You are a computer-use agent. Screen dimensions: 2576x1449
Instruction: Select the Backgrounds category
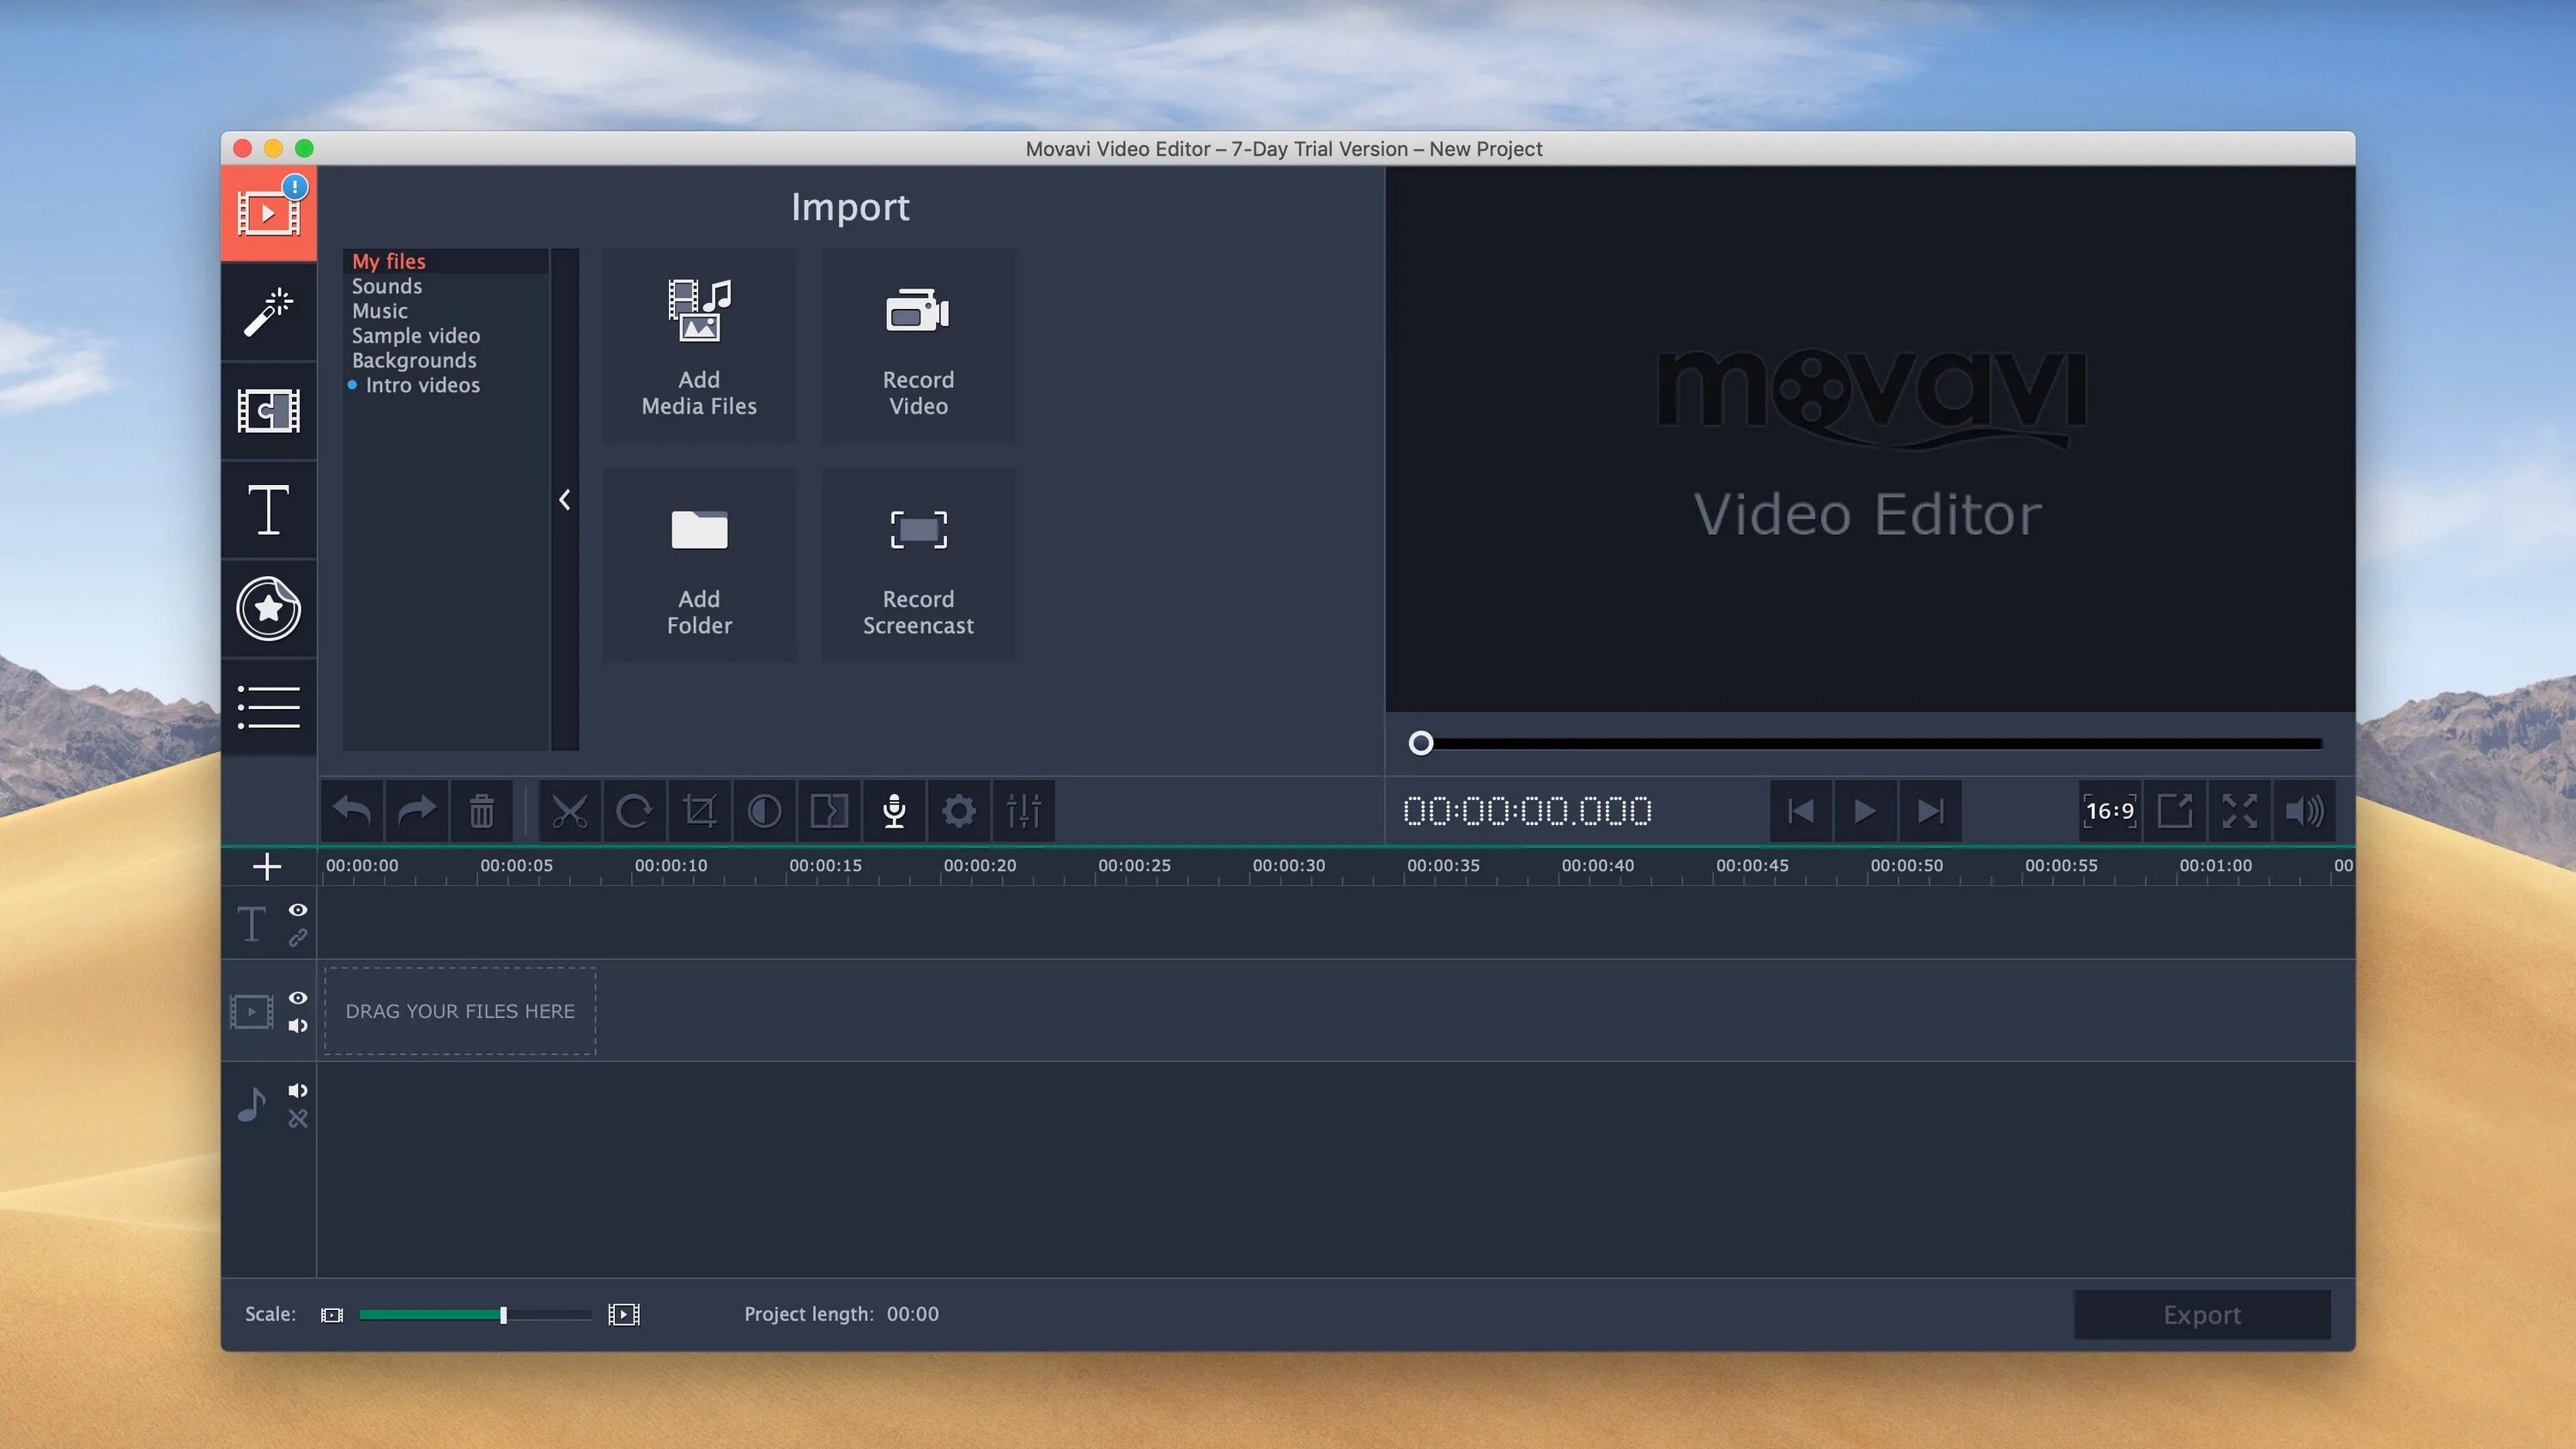(414, 361)
